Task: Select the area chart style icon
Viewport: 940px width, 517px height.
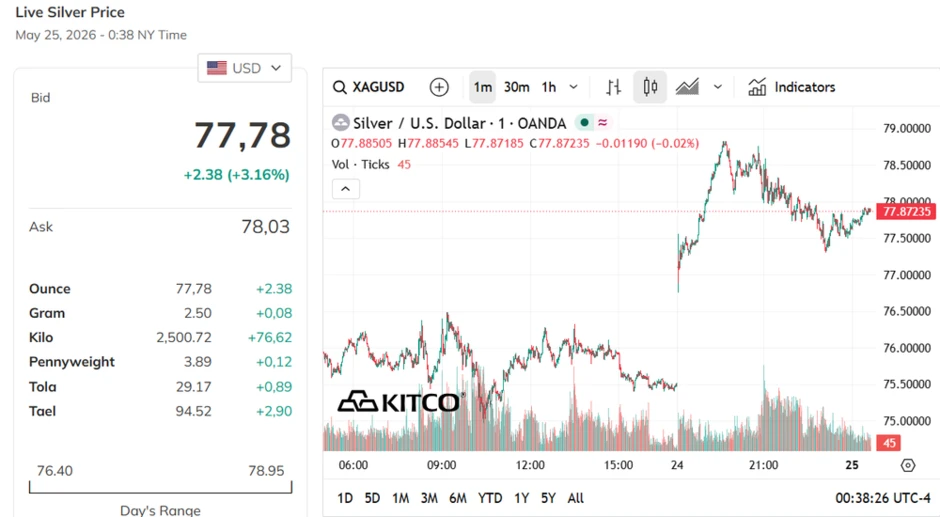Action: click(687, 87)
